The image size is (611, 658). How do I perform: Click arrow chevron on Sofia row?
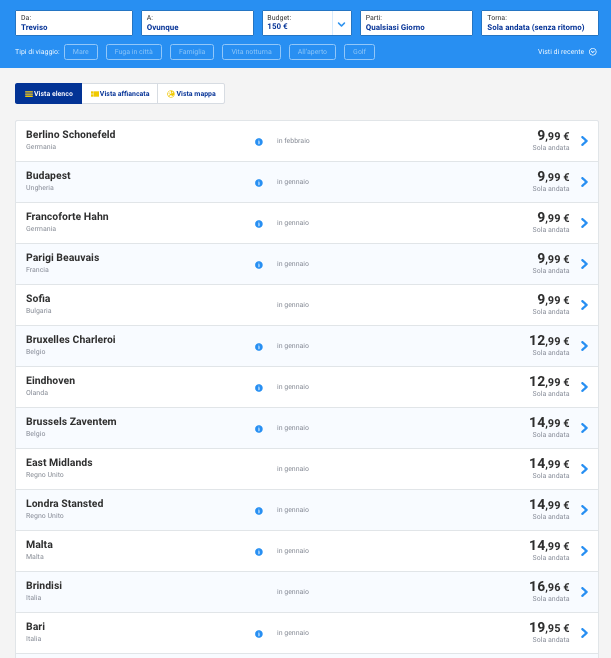click(584, 305)
